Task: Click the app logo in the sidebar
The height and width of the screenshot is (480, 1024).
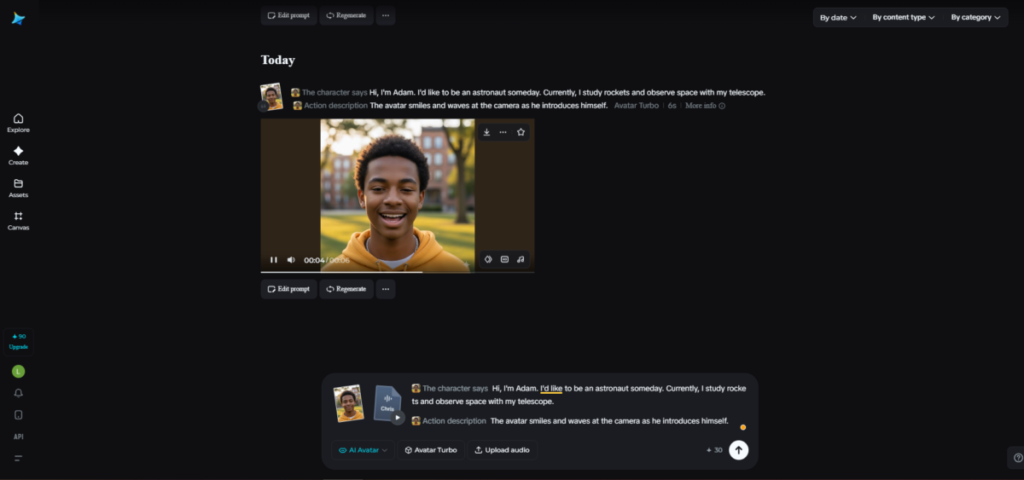Action: [x=18, y=18]
